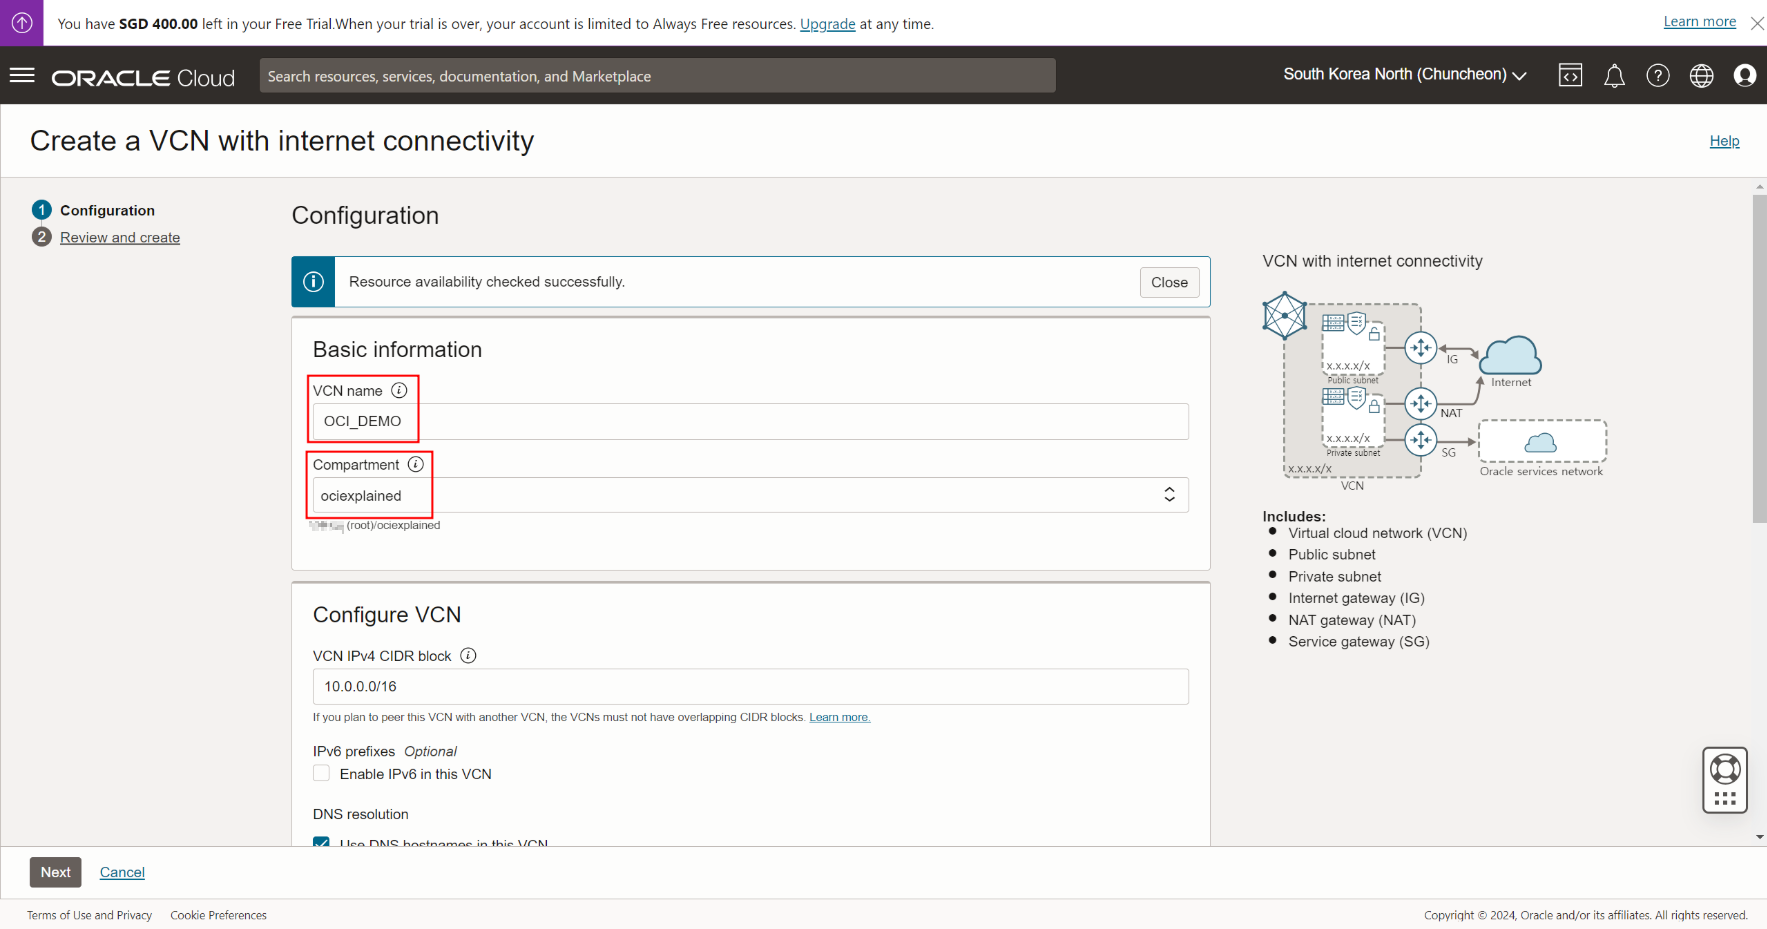Click the purple upgrade arrow icon

coord(22,23)
